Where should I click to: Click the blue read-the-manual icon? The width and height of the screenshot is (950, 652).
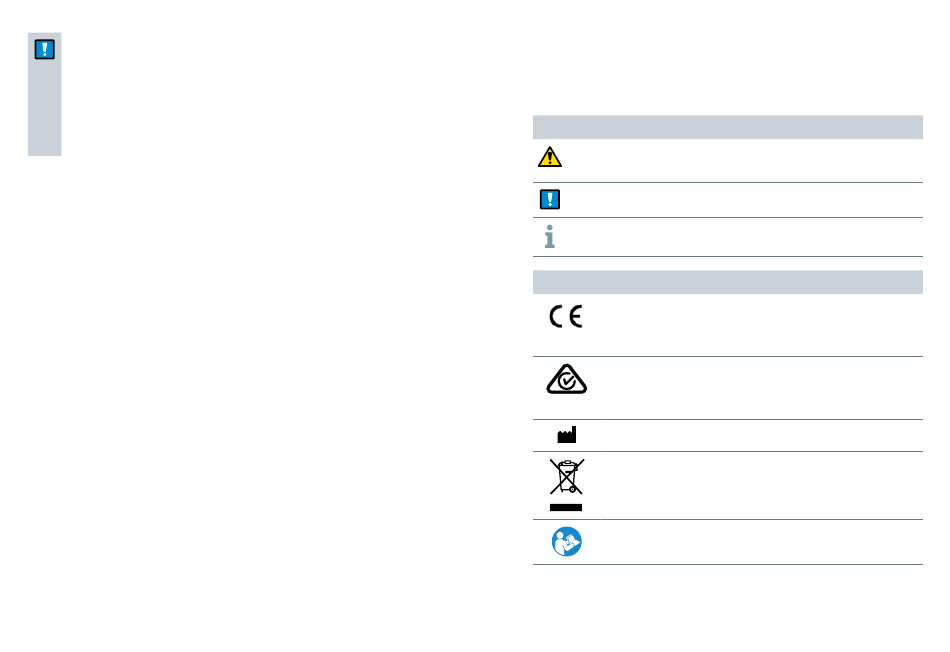[x=566, y=541]
